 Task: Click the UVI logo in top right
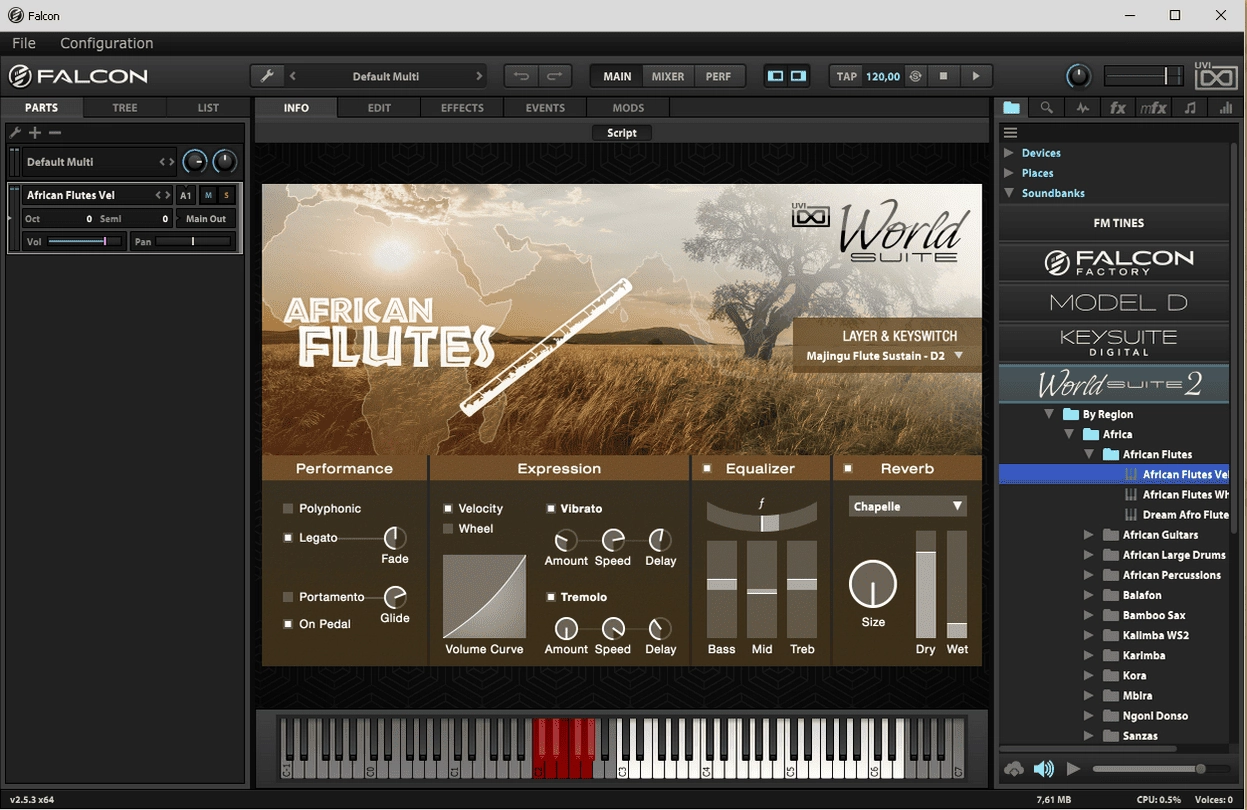(x=1216, y=76)
